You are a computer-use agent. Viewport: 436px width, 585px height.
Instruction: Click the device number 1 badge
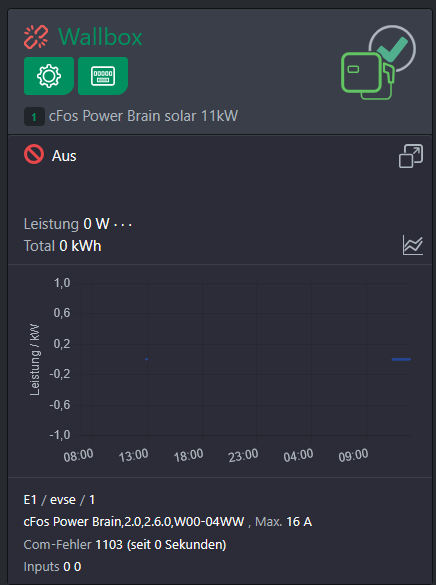(x=34, y=117)
